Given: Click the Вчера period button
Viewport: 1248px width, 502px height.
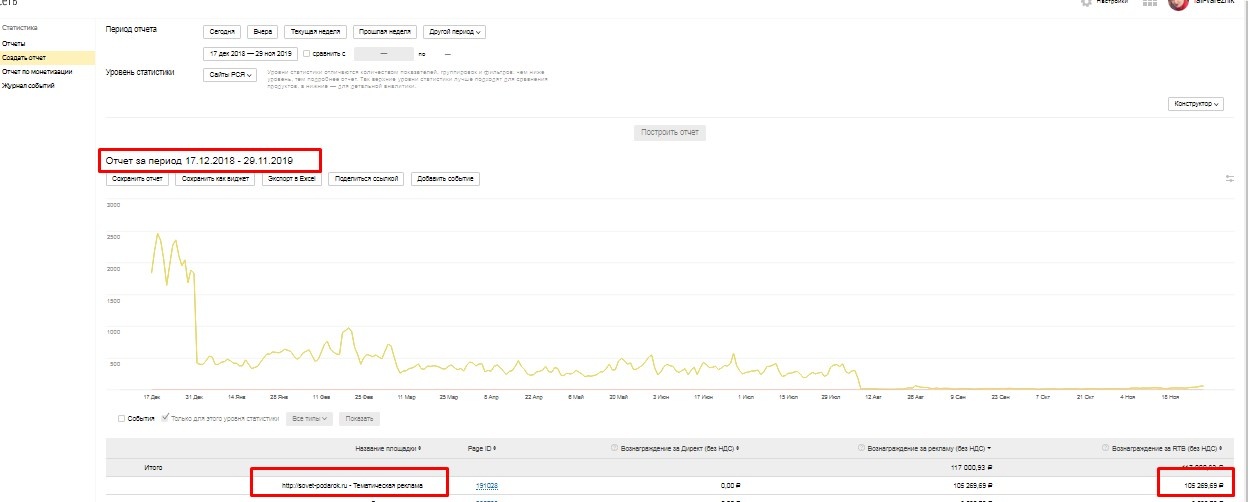Looking at the screenshot, I should click(x=263, y=32).
